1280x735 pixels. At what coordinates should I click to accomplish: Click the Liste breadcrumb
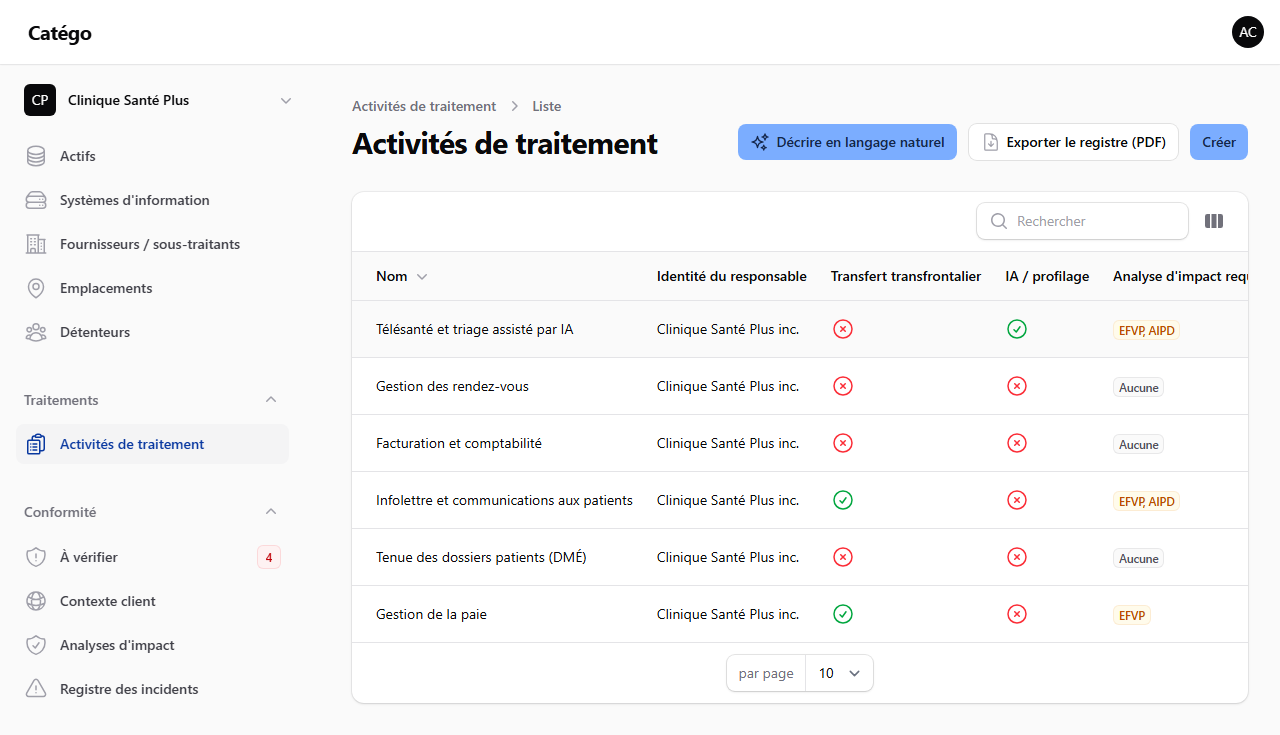[x=547, y=106]
